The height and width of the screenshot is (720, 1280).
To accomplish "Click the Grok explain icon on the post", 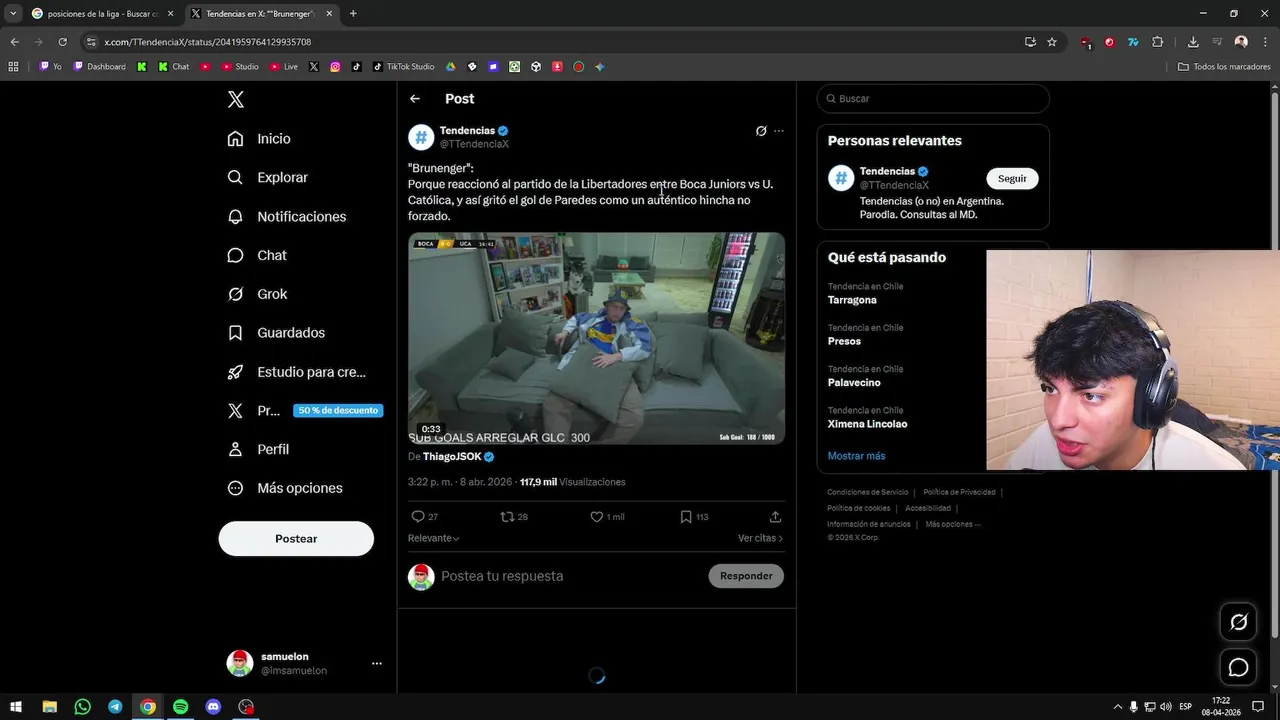I will click(761, 131).
